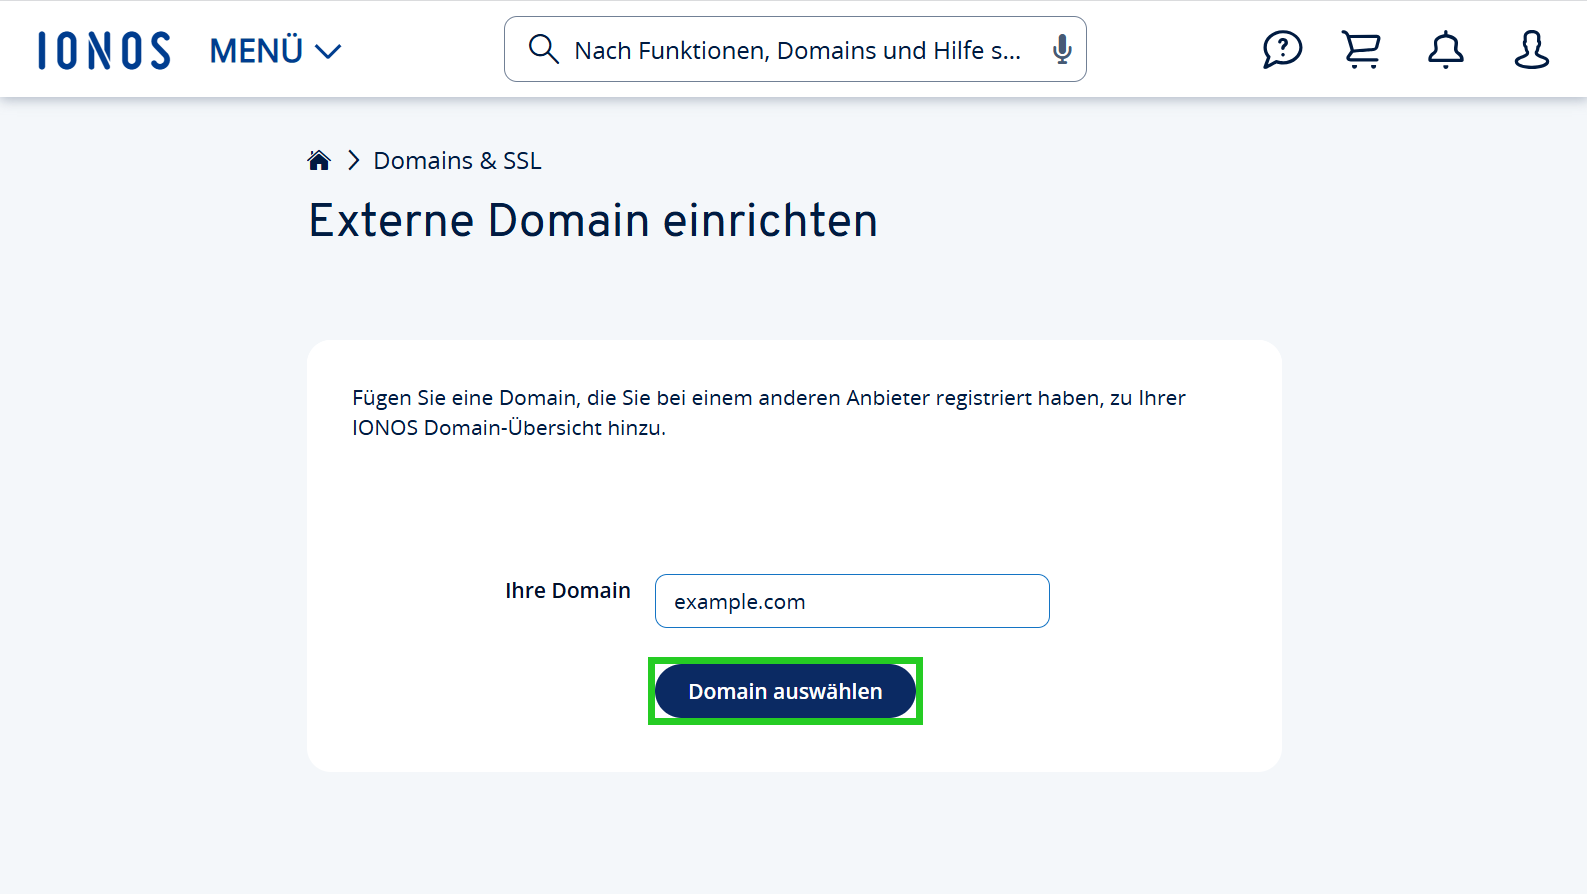The image size is (1587, 894).
Task: Open the shopping cart
Action: click(x=1361, y=49)
